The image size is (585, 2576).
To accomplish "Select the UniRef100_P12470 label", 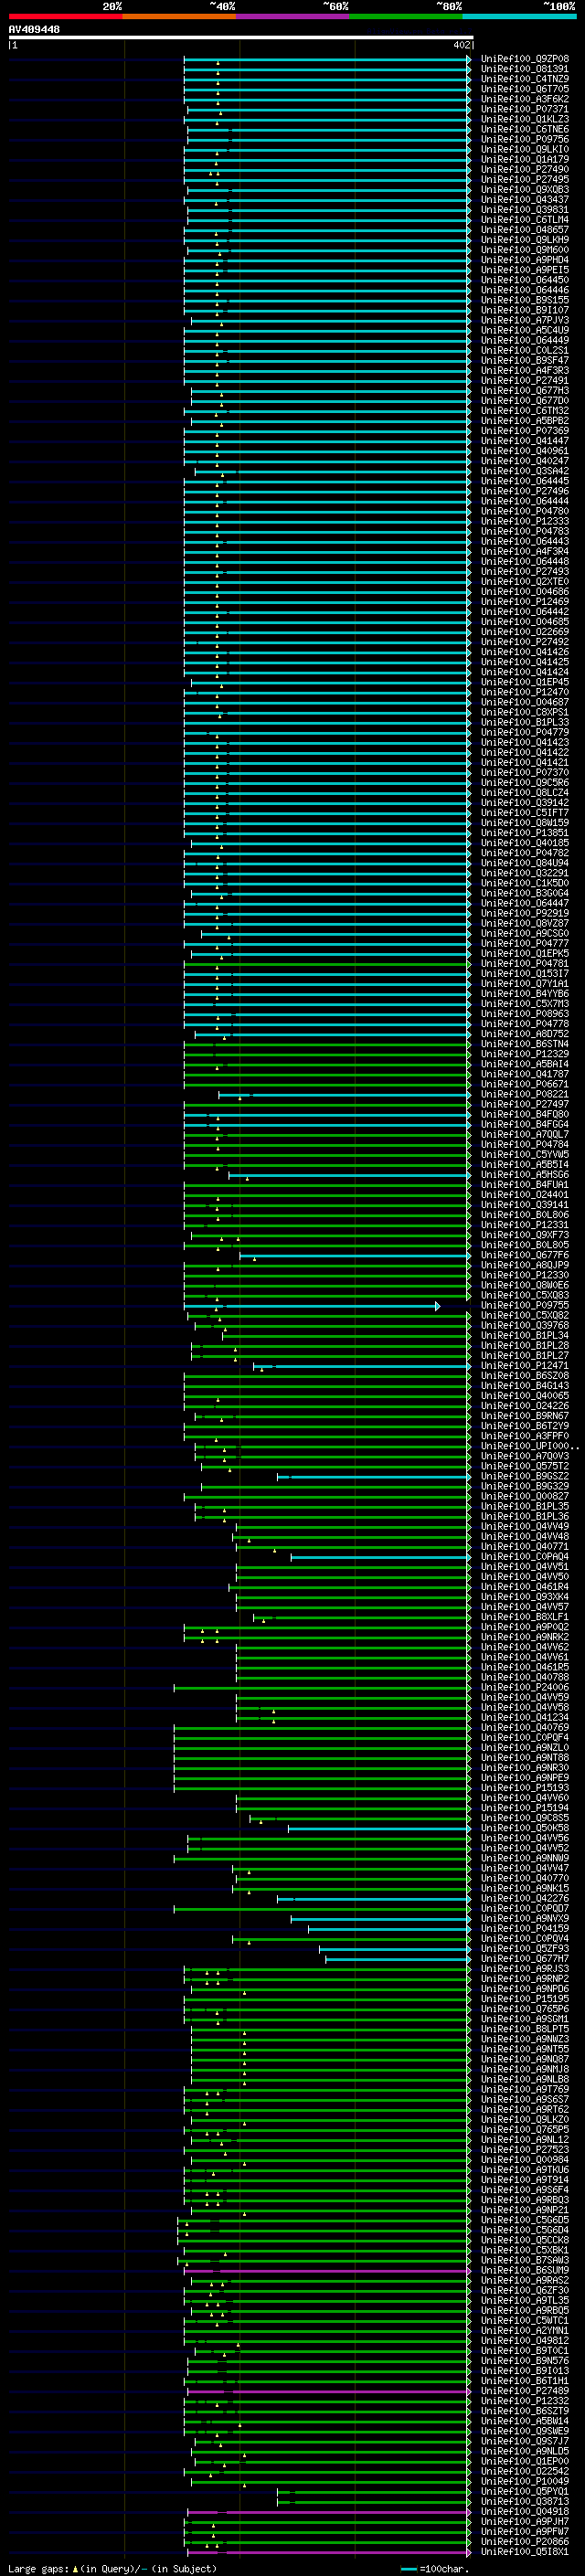I will pyautogui.click(x=525, y=692).
